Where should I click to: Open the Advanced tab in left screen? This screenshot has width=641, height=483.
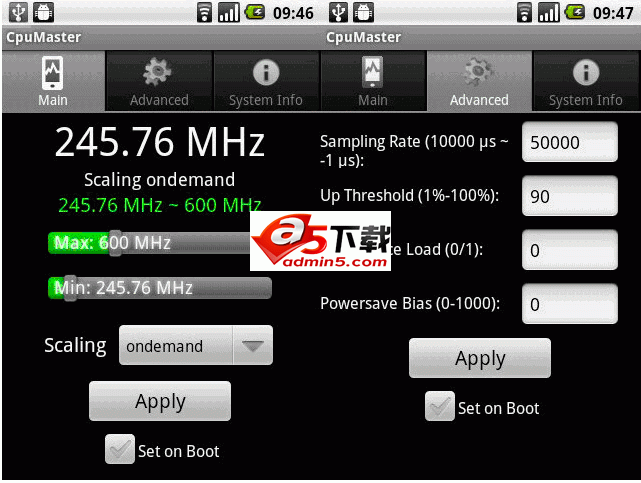coord(159,81)
